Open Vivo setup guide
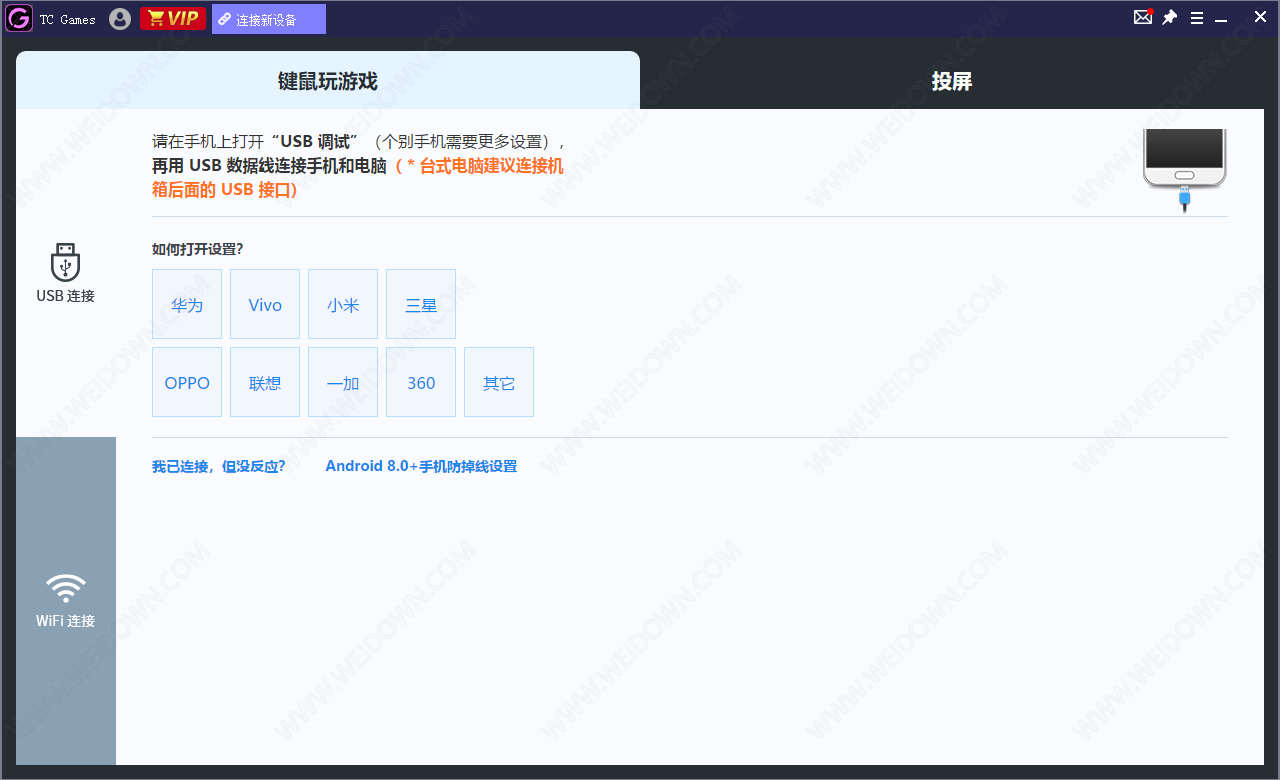 coord(265,304)
